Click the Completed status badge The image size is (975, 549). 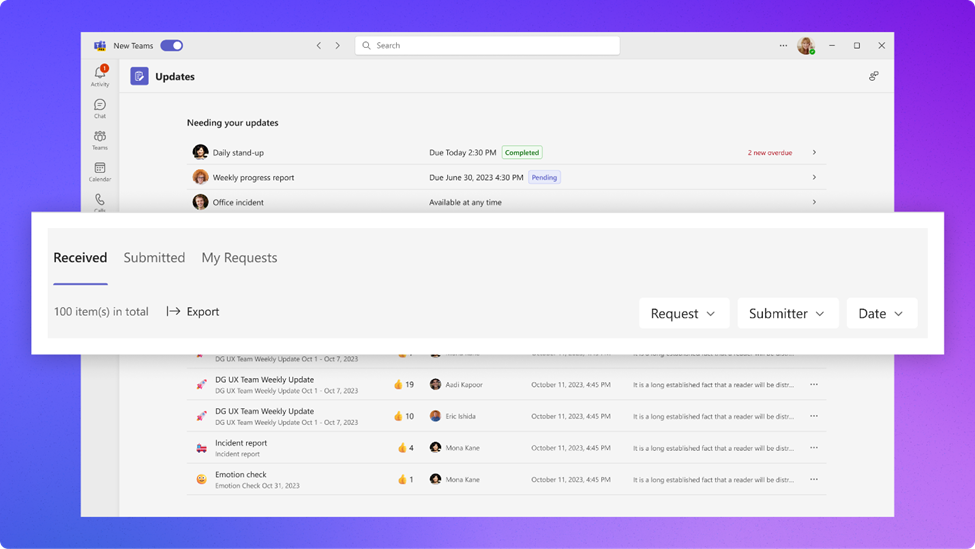[x=522, y=152]
